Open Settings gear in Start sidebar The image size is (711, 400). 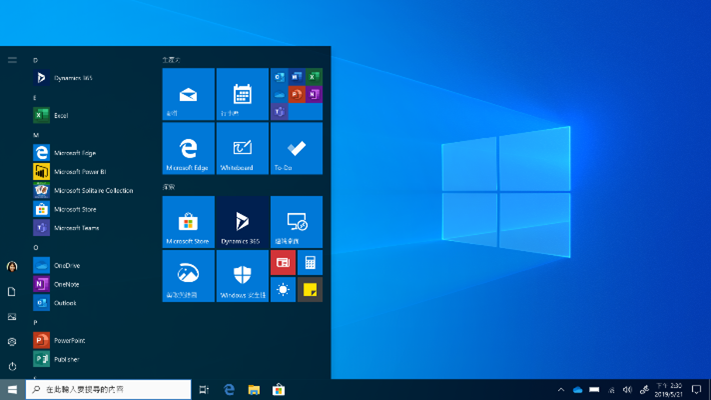tap(12, 341)
